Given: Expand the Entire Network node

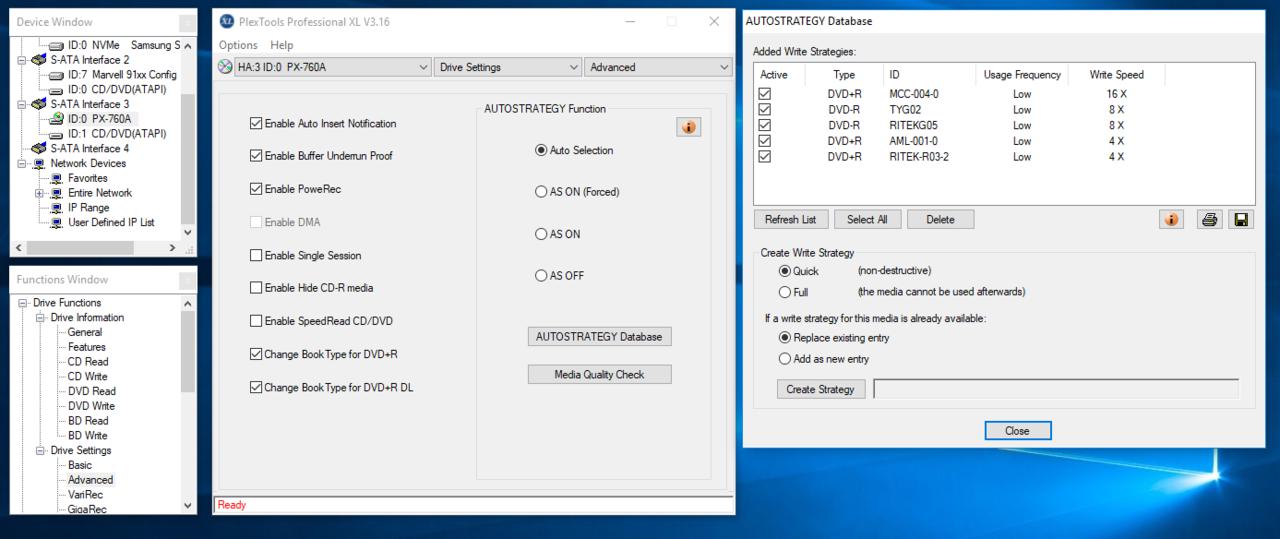Looking at the screenshot, I should point(39,193).
